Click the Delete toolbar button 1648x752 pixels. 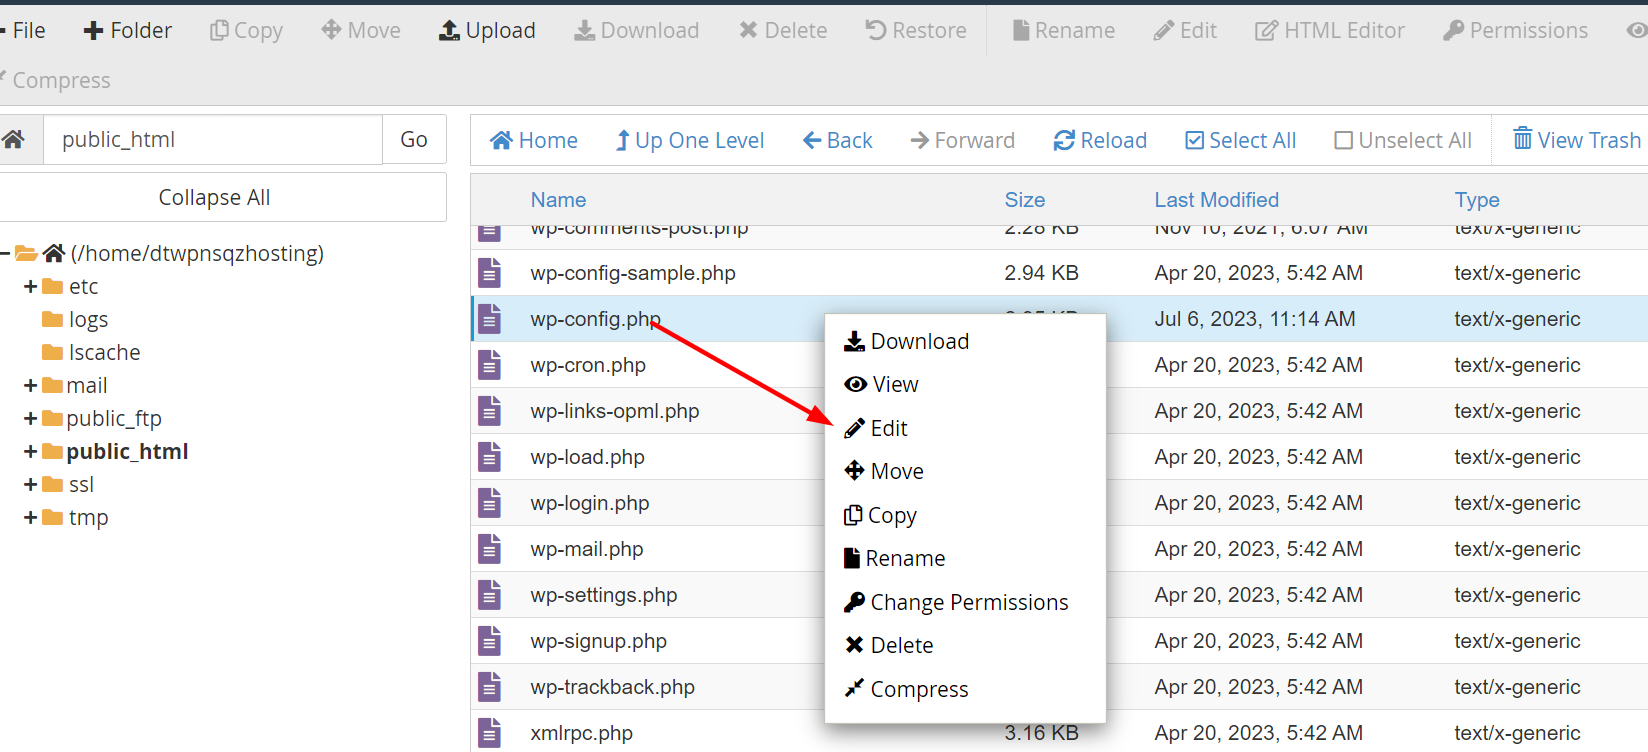click(x=783, y=31)
